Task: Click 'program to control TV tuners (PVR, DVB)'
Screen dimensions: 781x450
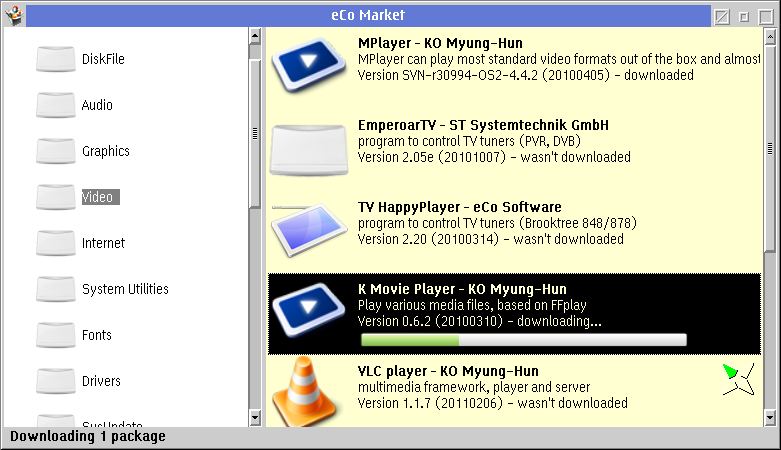Action: pos(469,141)
